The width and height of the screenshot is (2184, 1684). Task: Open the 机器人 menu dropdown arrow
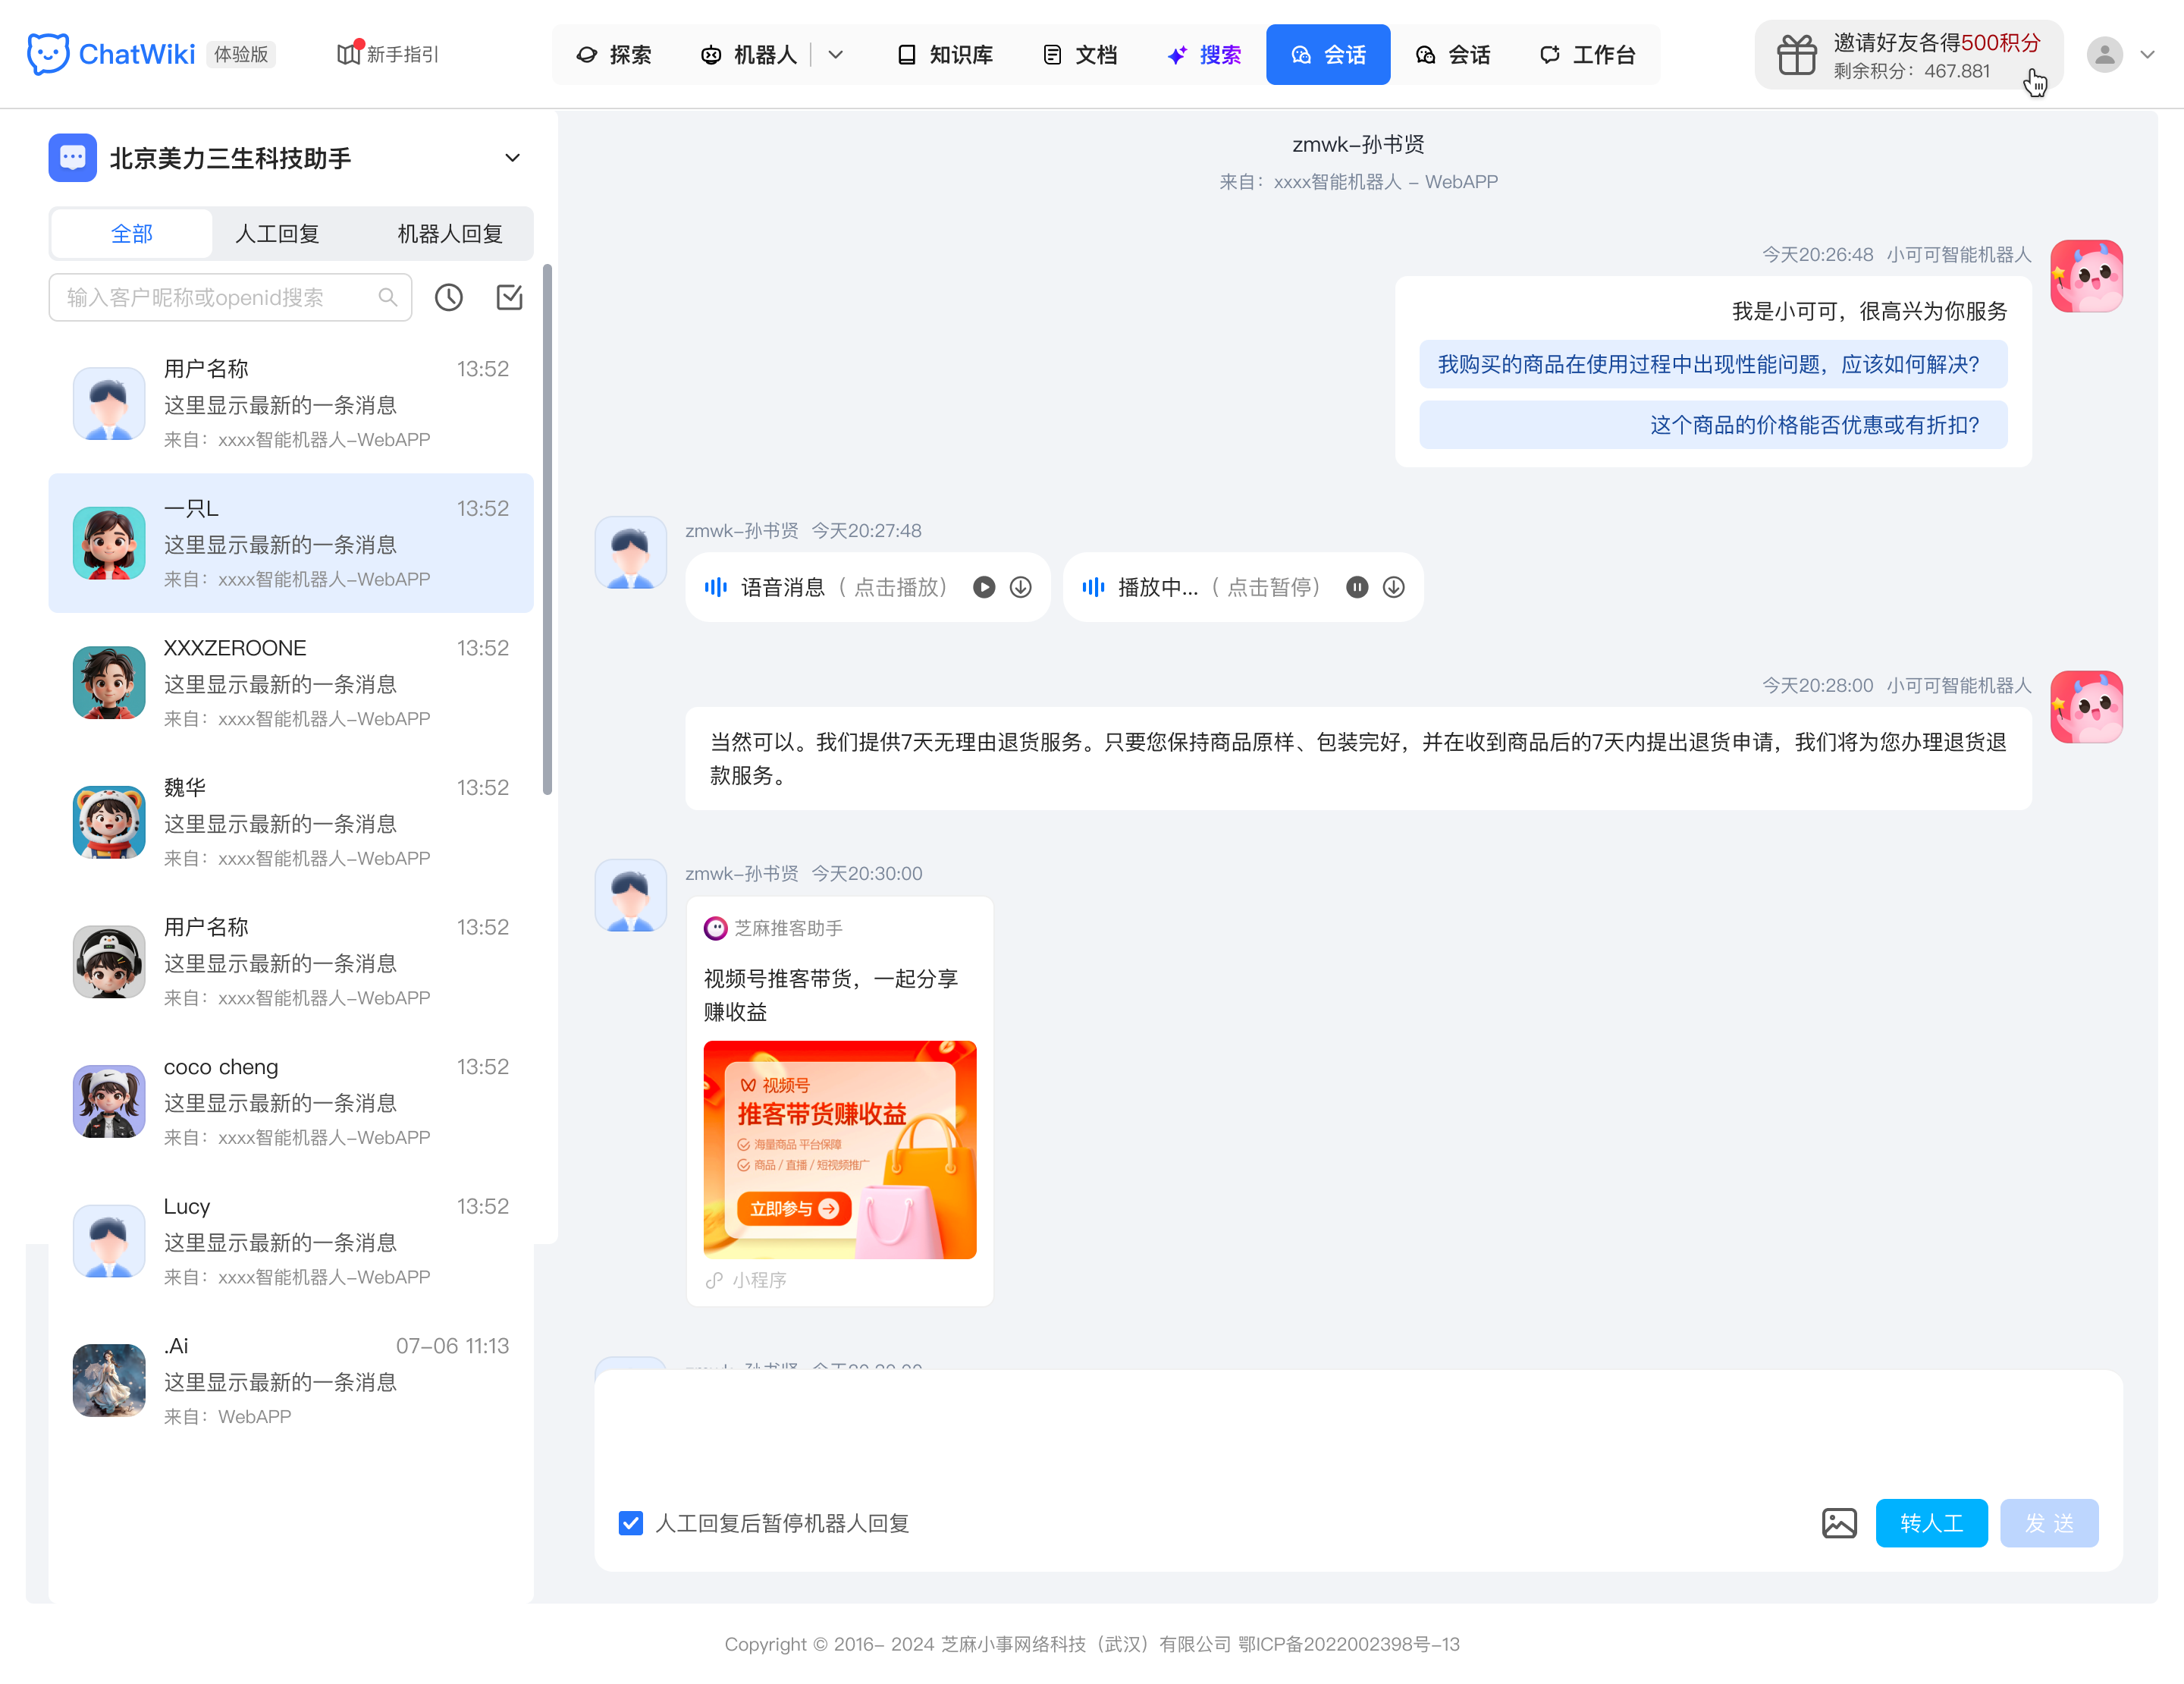(x=836, y=54)
